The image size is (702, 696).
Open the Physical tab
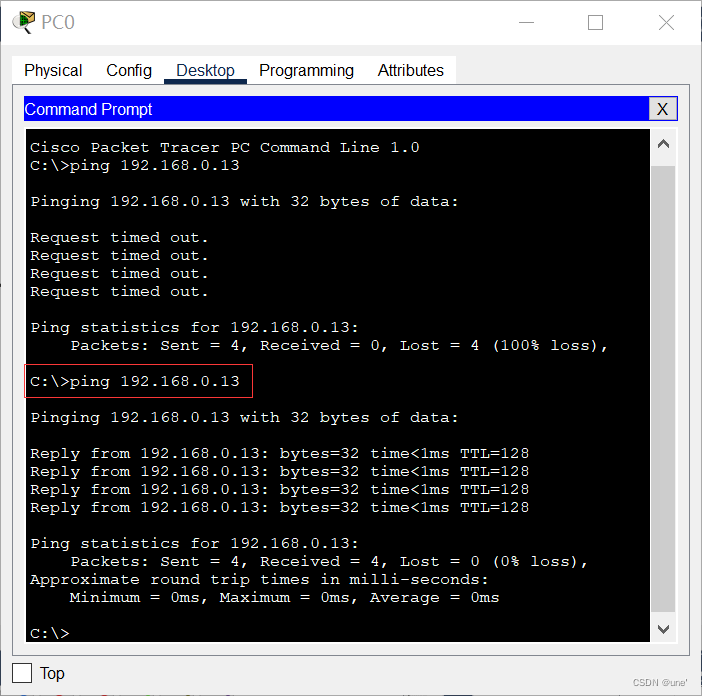click(x=53, y=70)
